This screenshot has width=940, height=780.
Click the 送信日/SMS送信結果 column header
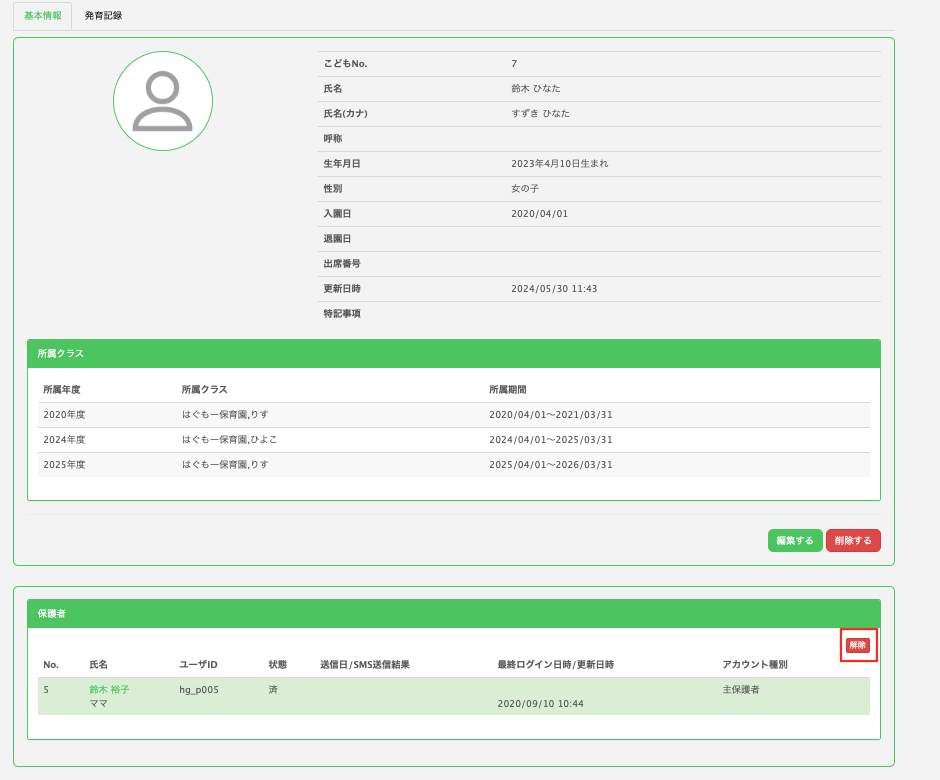tap(365, 664)
